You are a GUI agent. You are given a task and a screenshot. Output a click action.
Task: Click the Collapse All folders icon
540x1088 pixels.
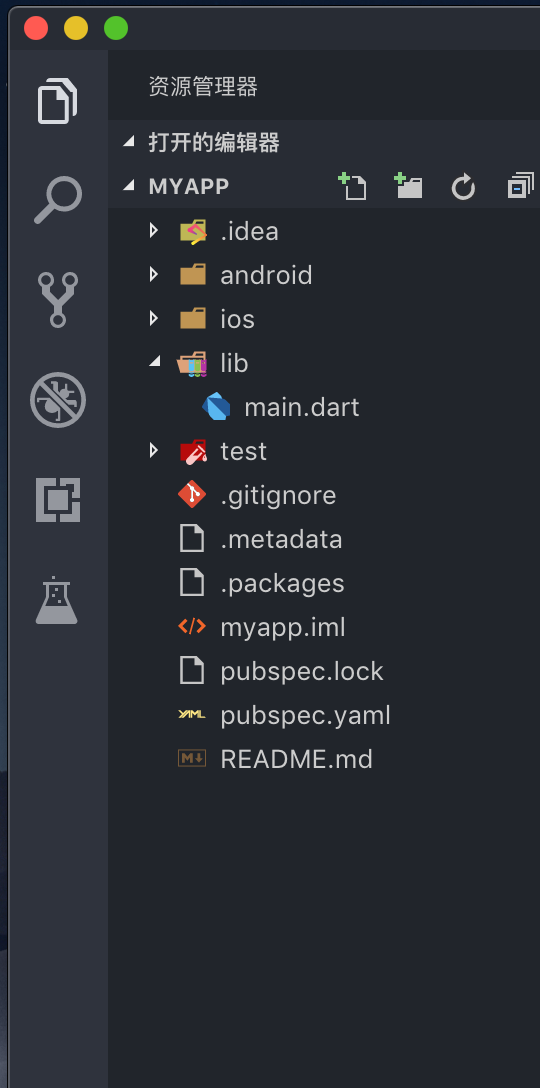click(521, 185)
